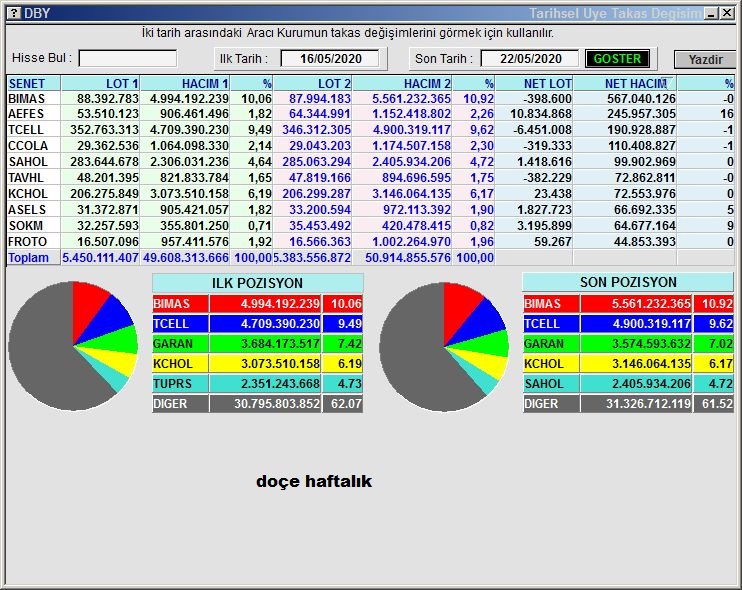Sort by the HACIM 1 column header
The image size is (742, 590).
[x=185, y=83]
